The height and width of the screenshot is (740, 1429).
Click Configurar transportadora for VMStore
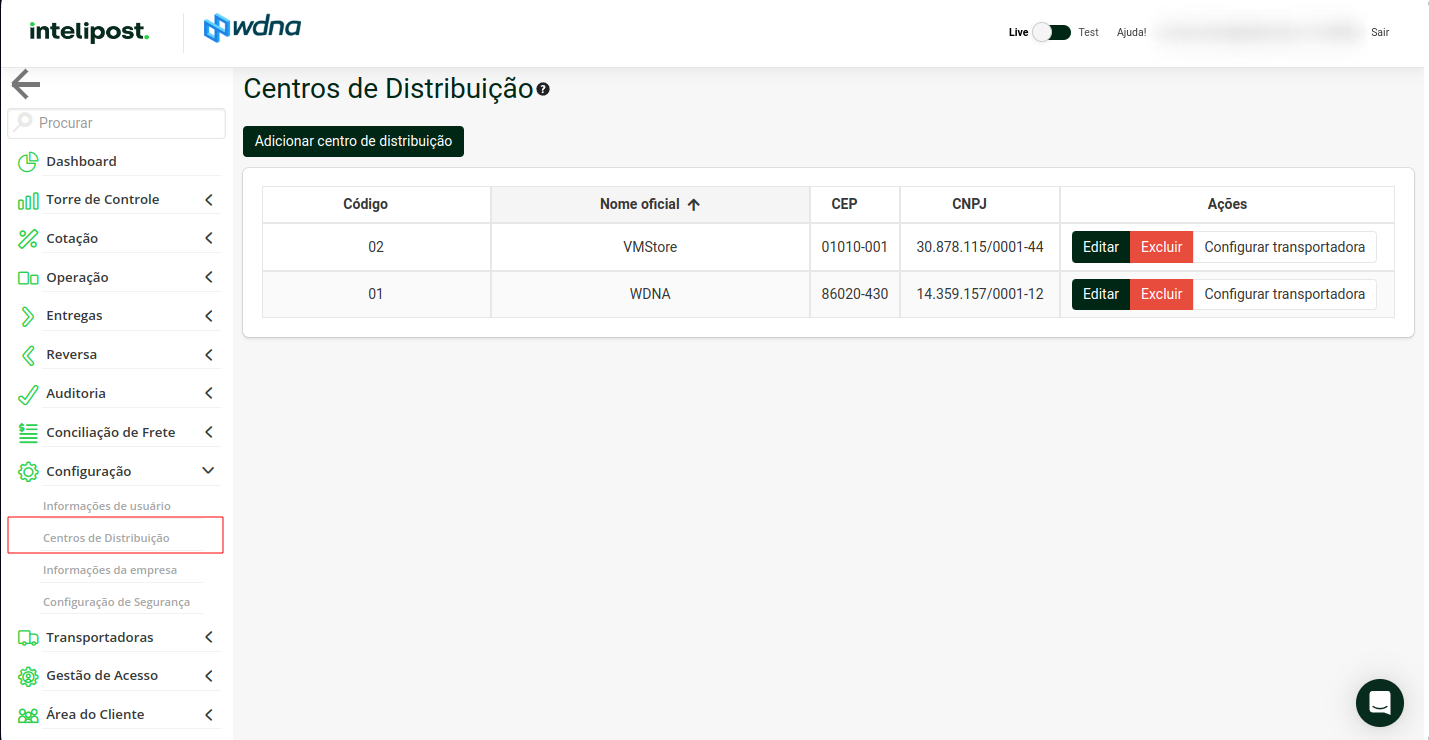pyautogui.click(x=1284, y=247)
